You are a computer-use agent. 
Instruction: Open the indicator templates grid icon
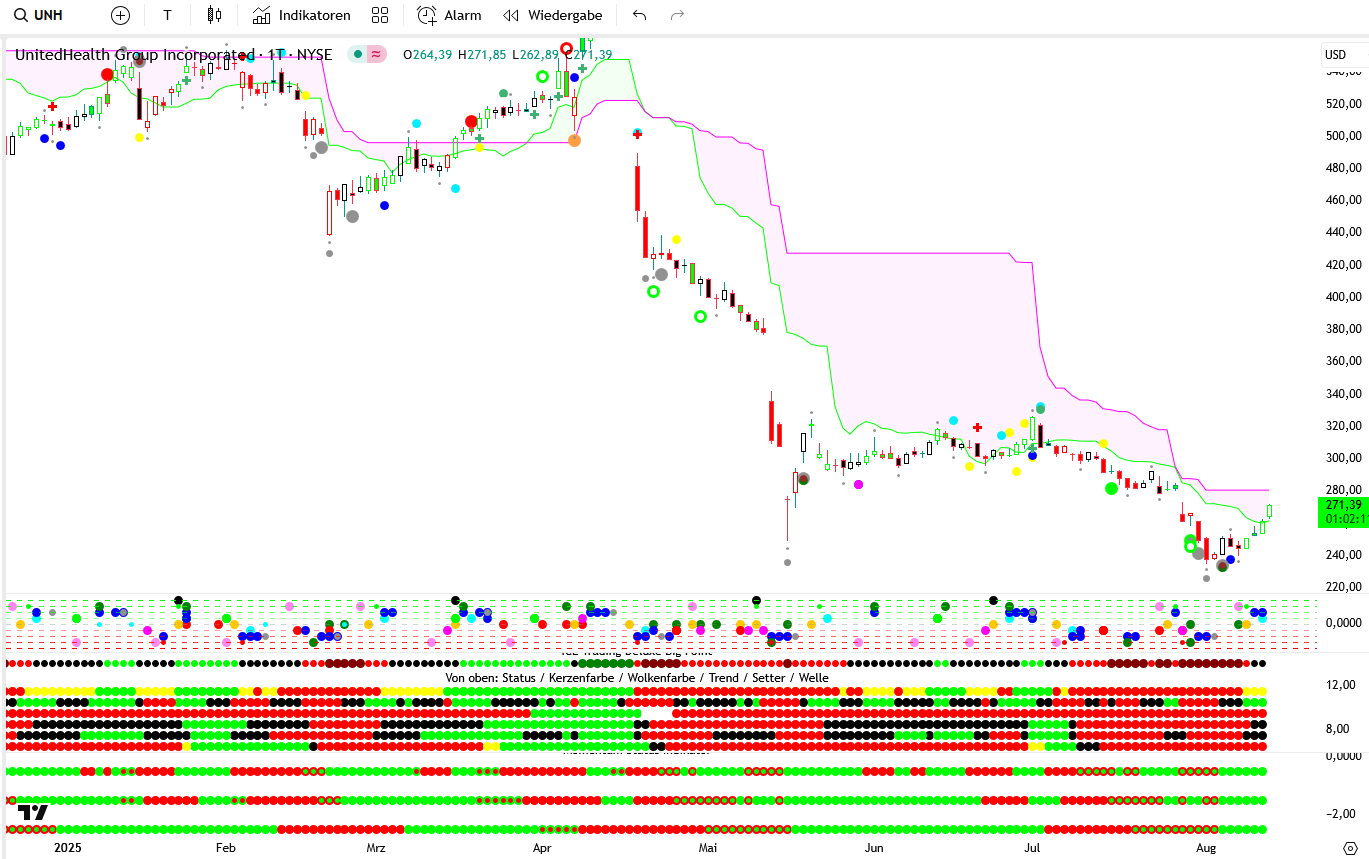380,15
